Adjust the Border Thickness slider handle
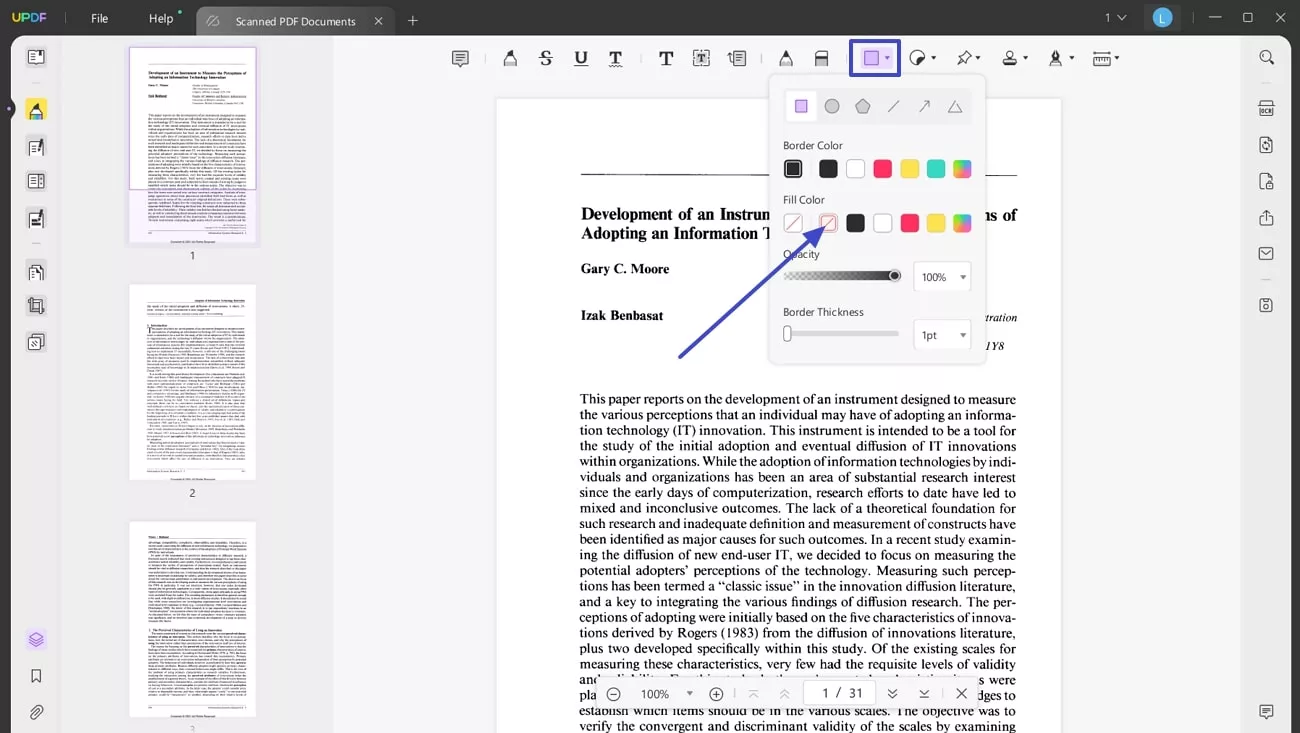Viewport: 1300px width, 733px height. click(x=787, y=334)
